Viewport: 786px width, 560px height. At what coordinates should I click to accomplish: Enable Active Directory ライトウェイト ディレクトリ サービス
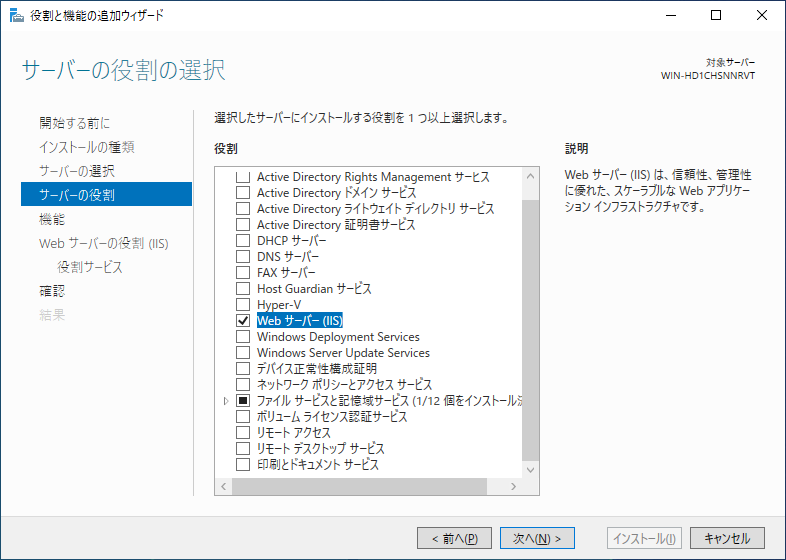pos(243,209)
